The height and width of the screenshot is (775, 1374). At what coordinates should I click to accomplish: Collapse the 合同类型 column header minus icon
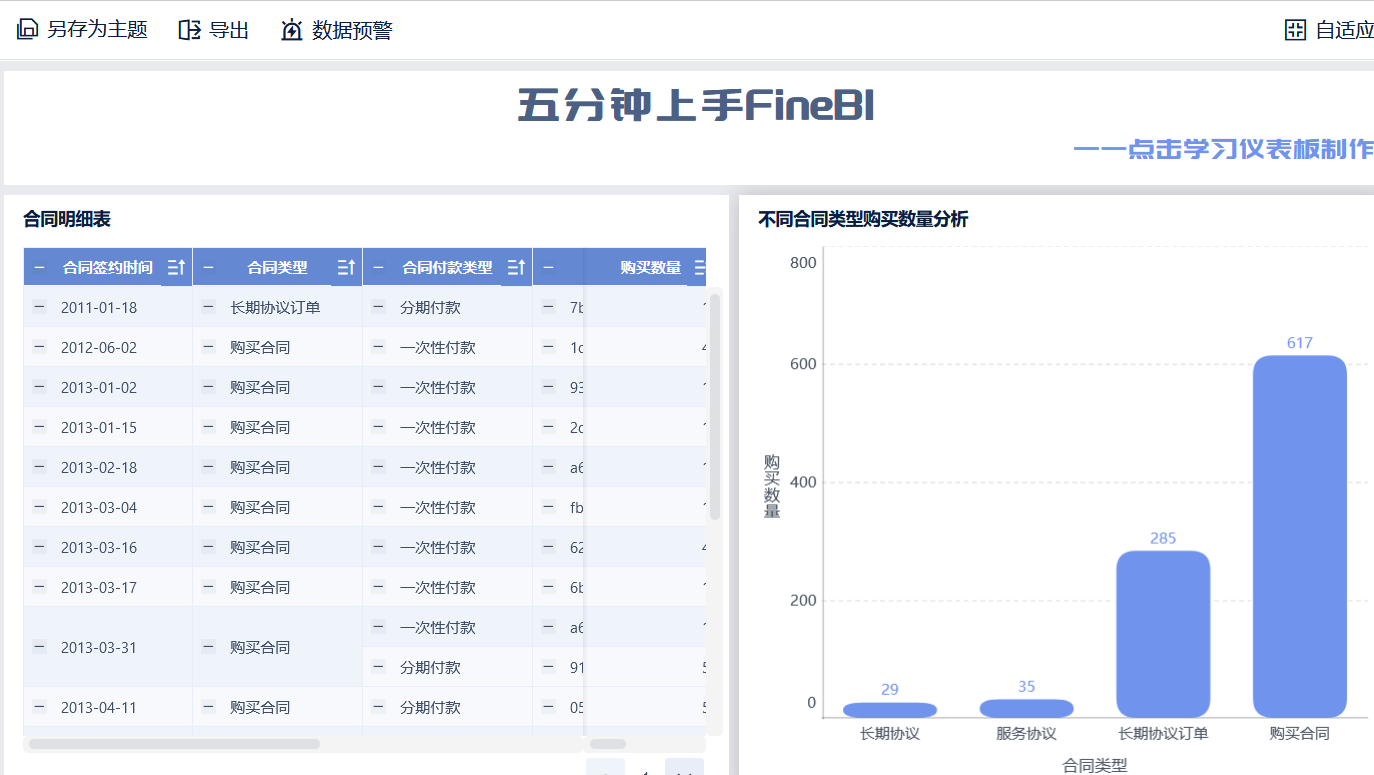point(208,267)
